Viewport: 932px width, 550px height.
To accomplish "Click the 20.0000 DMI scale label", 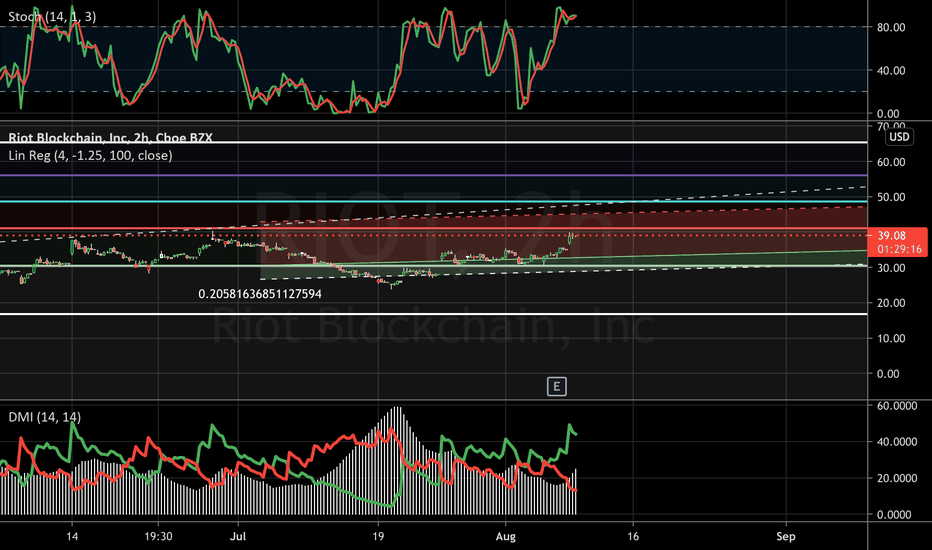I will pos(897,478).
